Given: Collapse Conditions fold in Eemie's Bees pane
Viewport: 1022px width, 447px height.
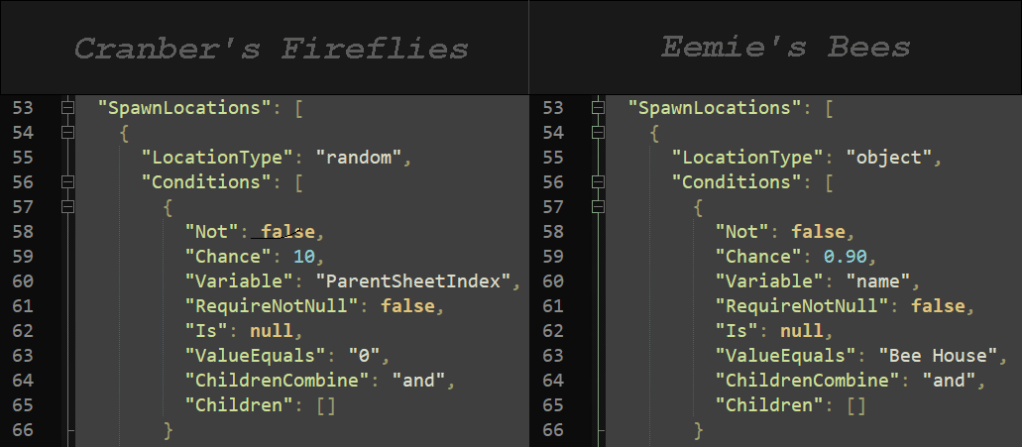Looking at the screenshot, I should (x=597, y=182).
